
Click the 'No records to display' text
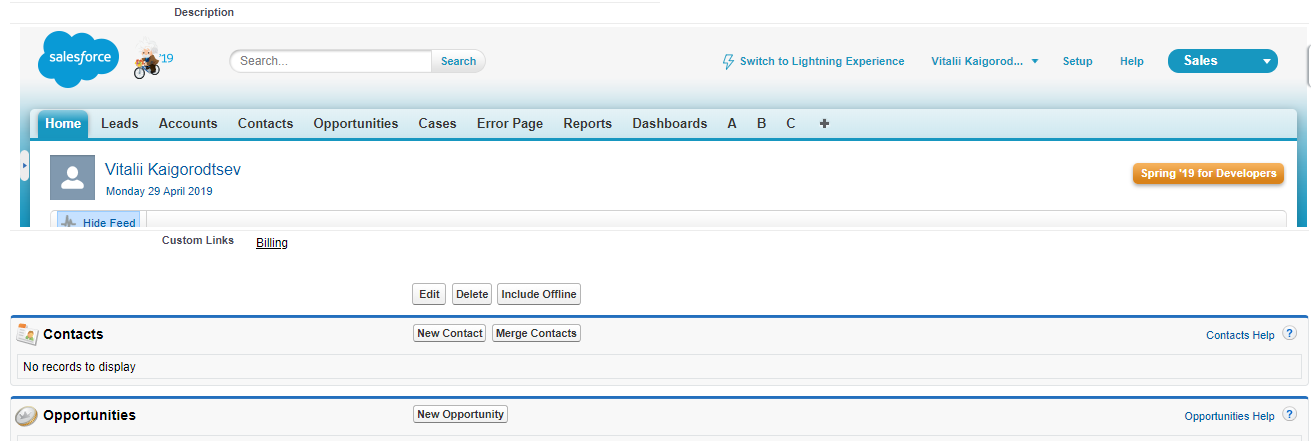[79, 367]
